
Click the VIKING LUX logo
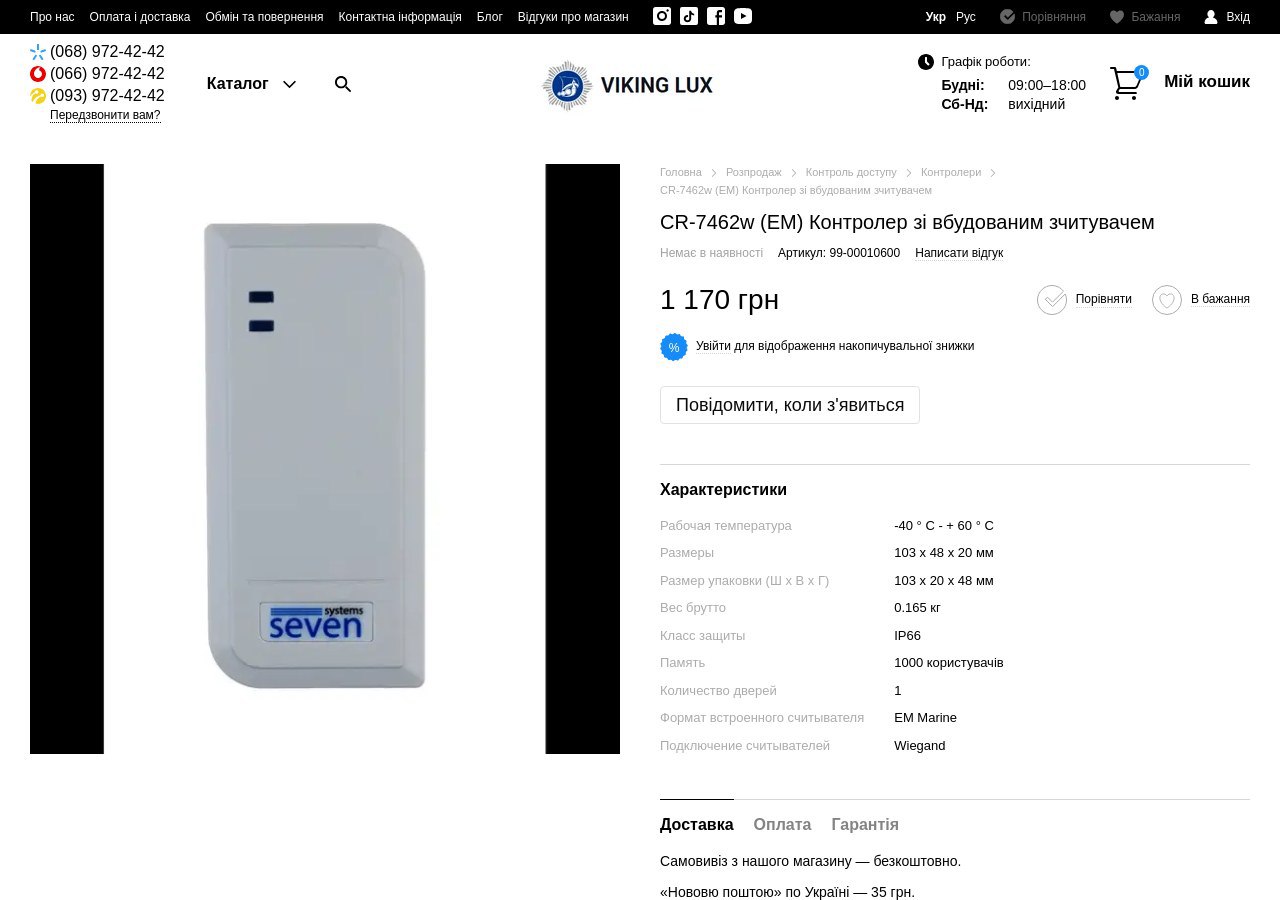point(627,85)
